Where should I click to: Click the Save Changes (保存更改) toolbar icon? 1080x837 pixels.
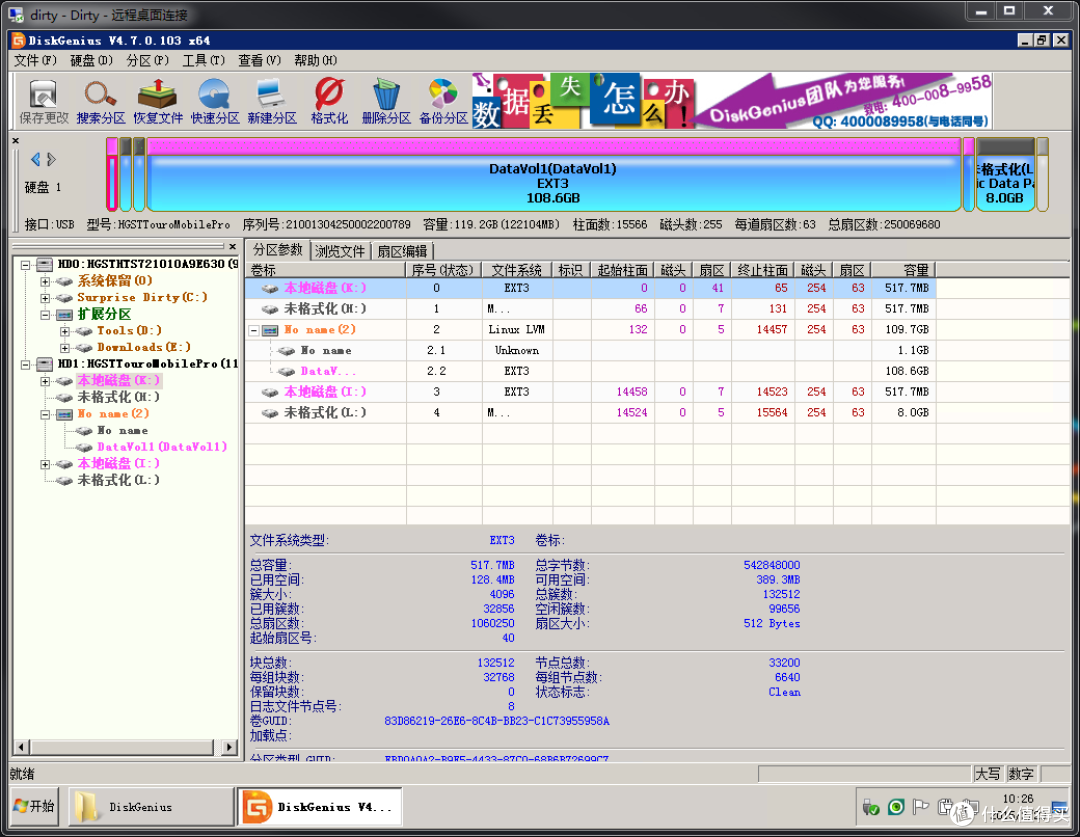click(43, 101)
